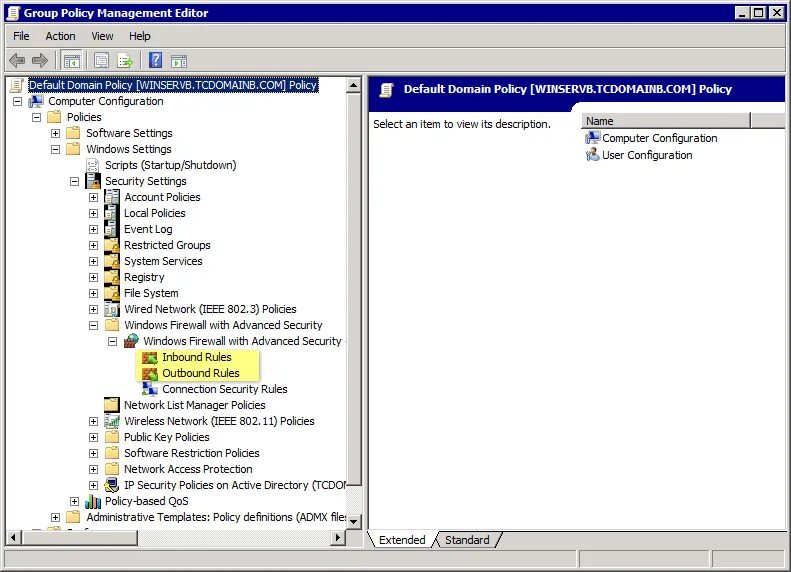Select Outbound Rules in tree
Viewport: 791px width, 572px height.
click(201, 374)
